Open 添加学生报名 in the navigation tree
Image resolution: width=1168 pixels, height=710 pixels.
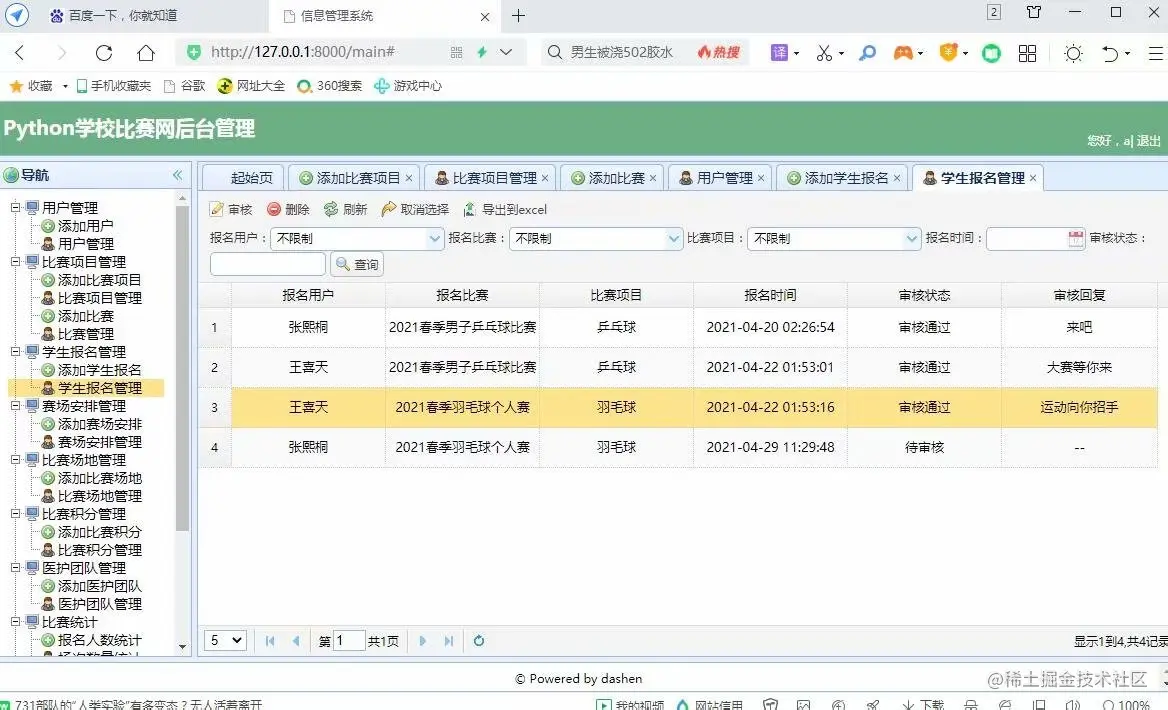click(99, 370)
